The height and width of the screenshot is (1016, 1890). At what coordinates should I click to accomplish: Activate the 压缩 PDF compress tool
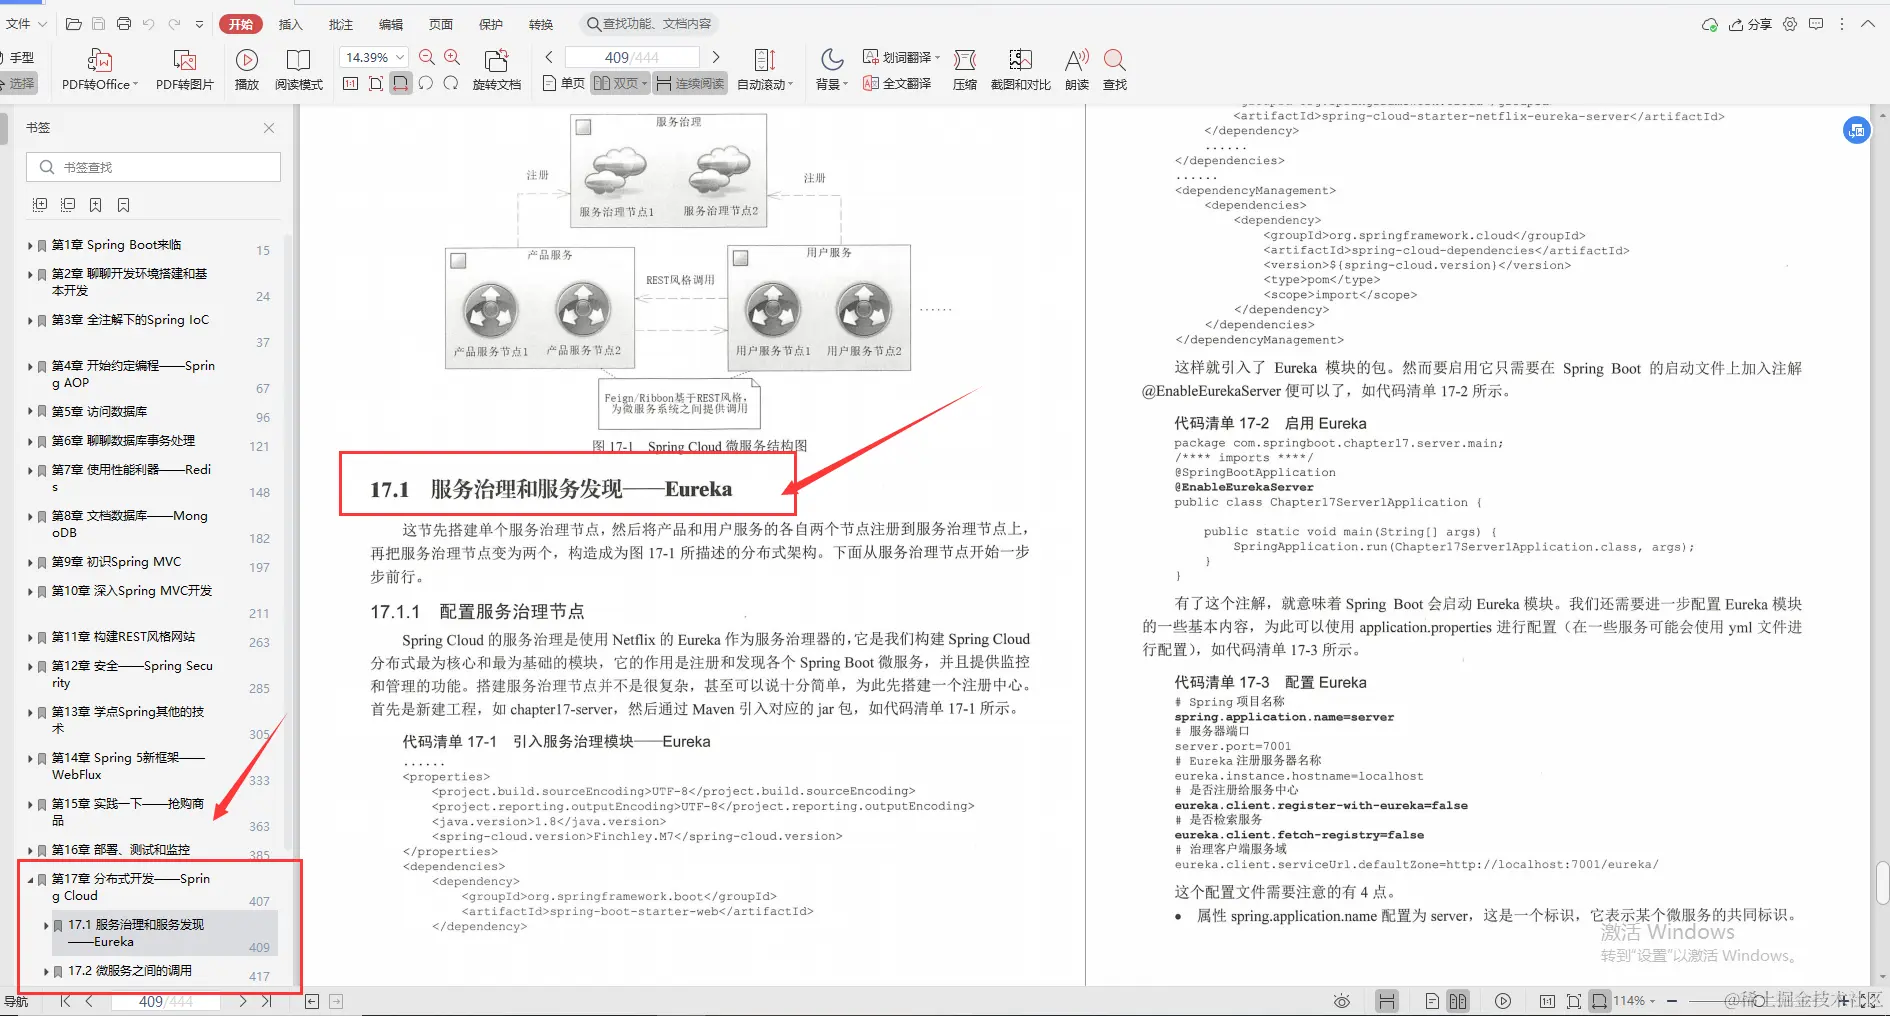[963, 68]
